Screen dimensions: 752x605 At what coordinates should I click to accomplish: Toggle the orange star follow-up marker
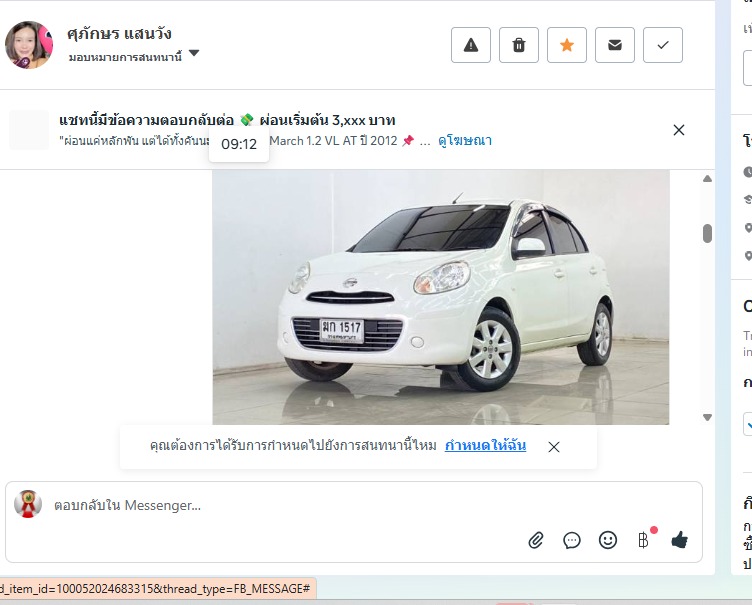point(566,45)
